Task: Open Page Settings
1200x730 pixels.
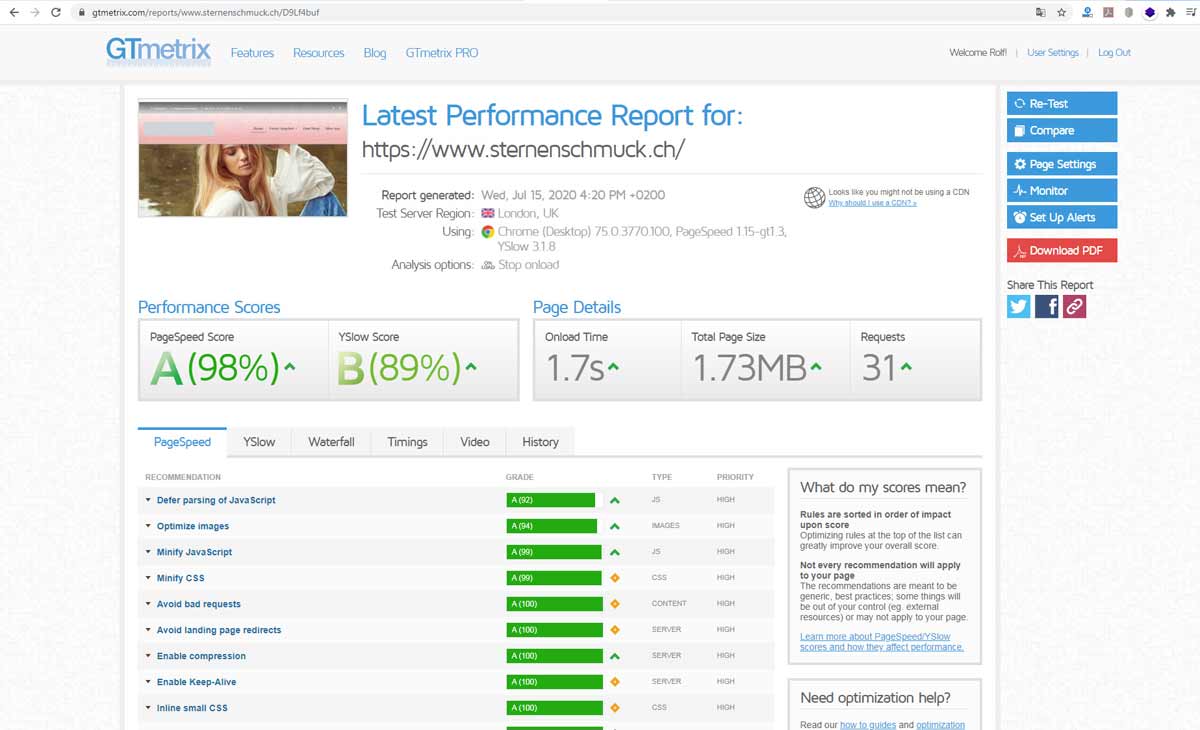Action: [1062, 164]
